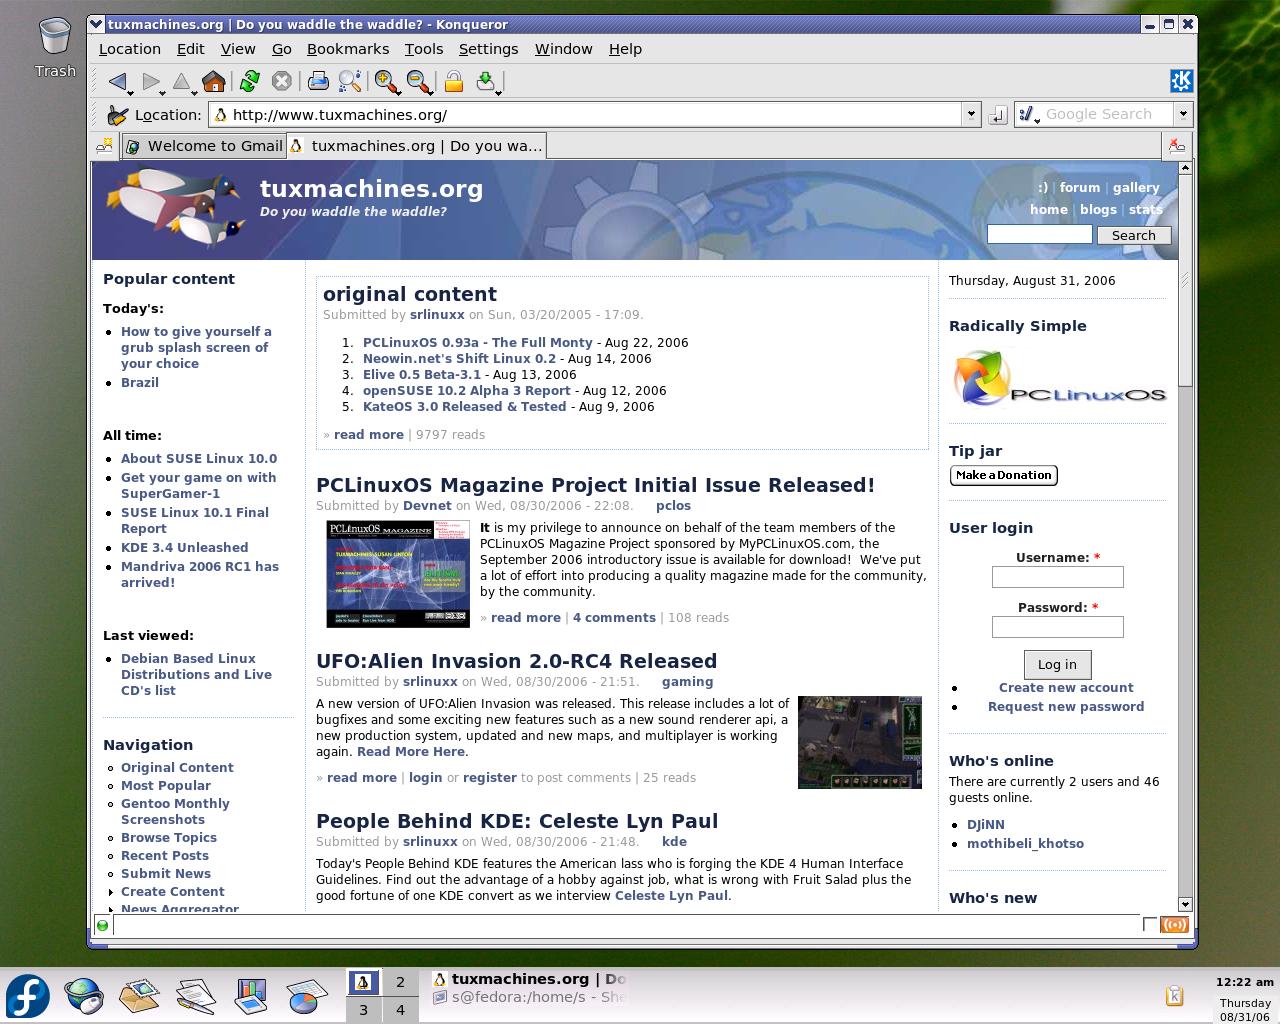Open a new tab with tab bar button
Viewport: 1280px width, 1024px height.
104,146
